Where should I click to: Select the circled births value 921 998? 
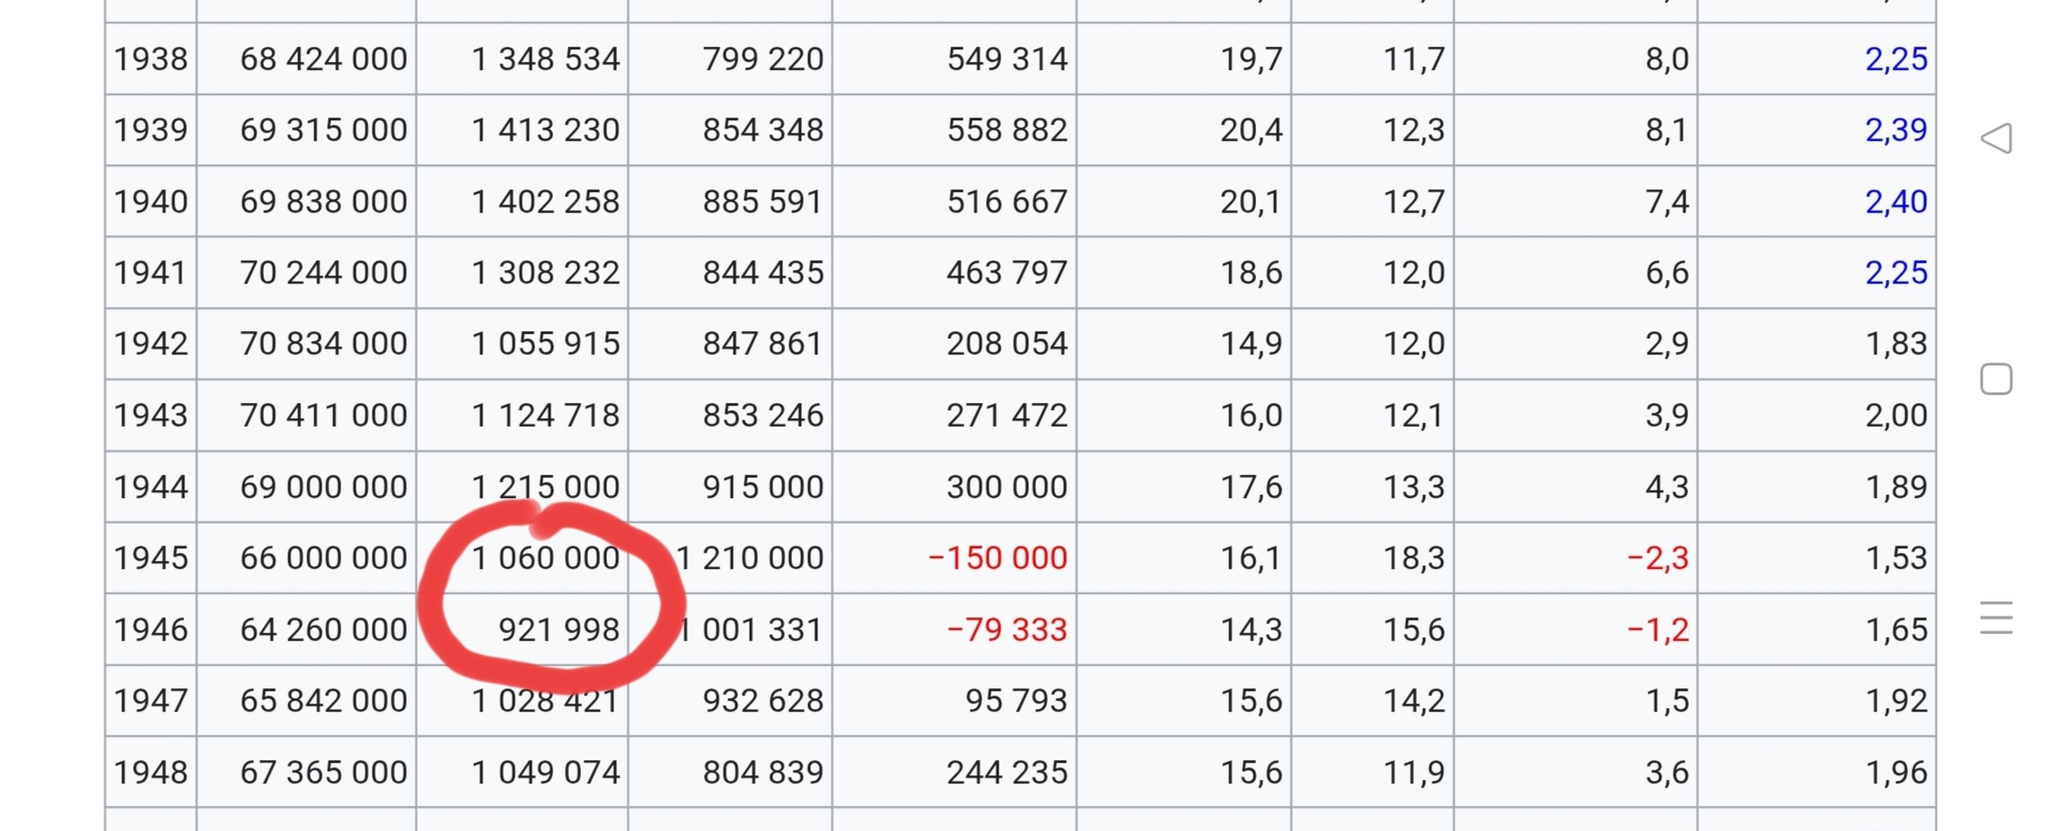click(559, 630)
